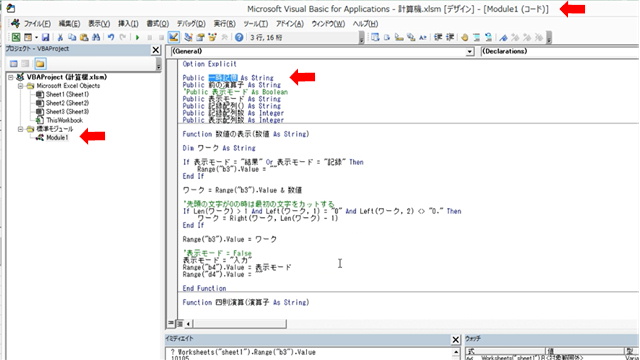The width and height of the screenshot is (640, 360).
Task: Run macro with the green play icon
Action: click(x=138, y=38)
